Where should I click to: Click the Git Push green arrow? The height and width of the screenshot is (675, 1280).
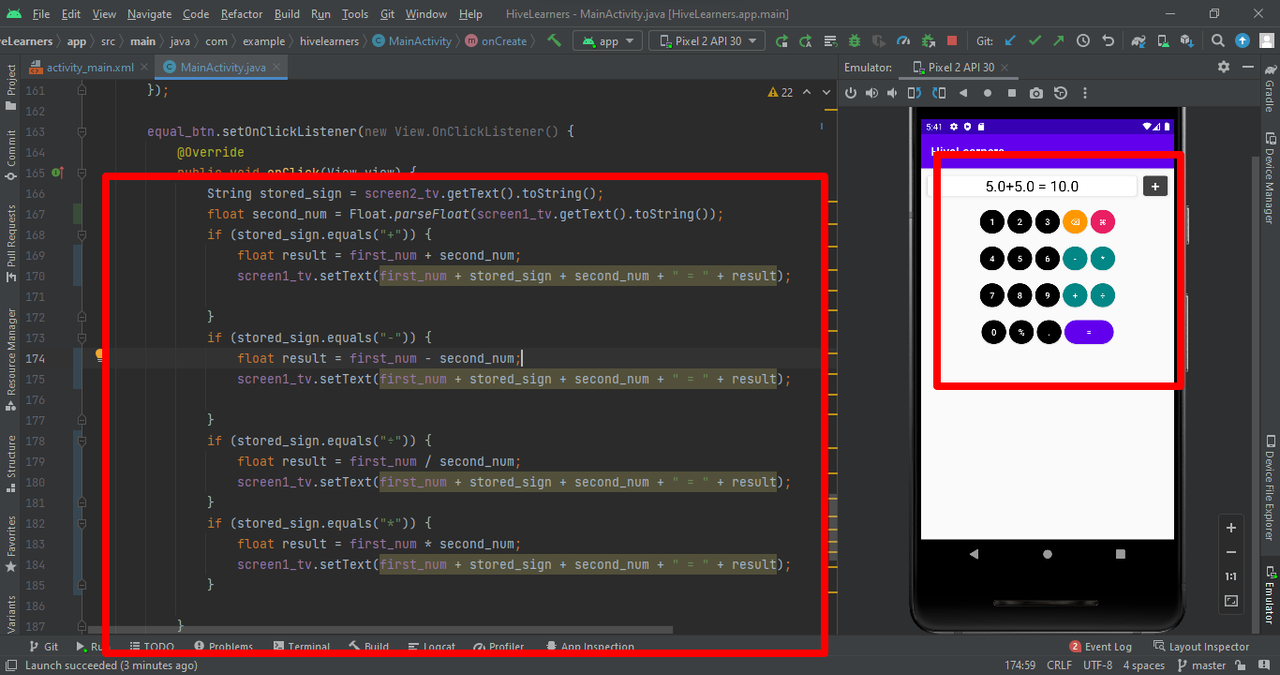[x=1058, y=41]
